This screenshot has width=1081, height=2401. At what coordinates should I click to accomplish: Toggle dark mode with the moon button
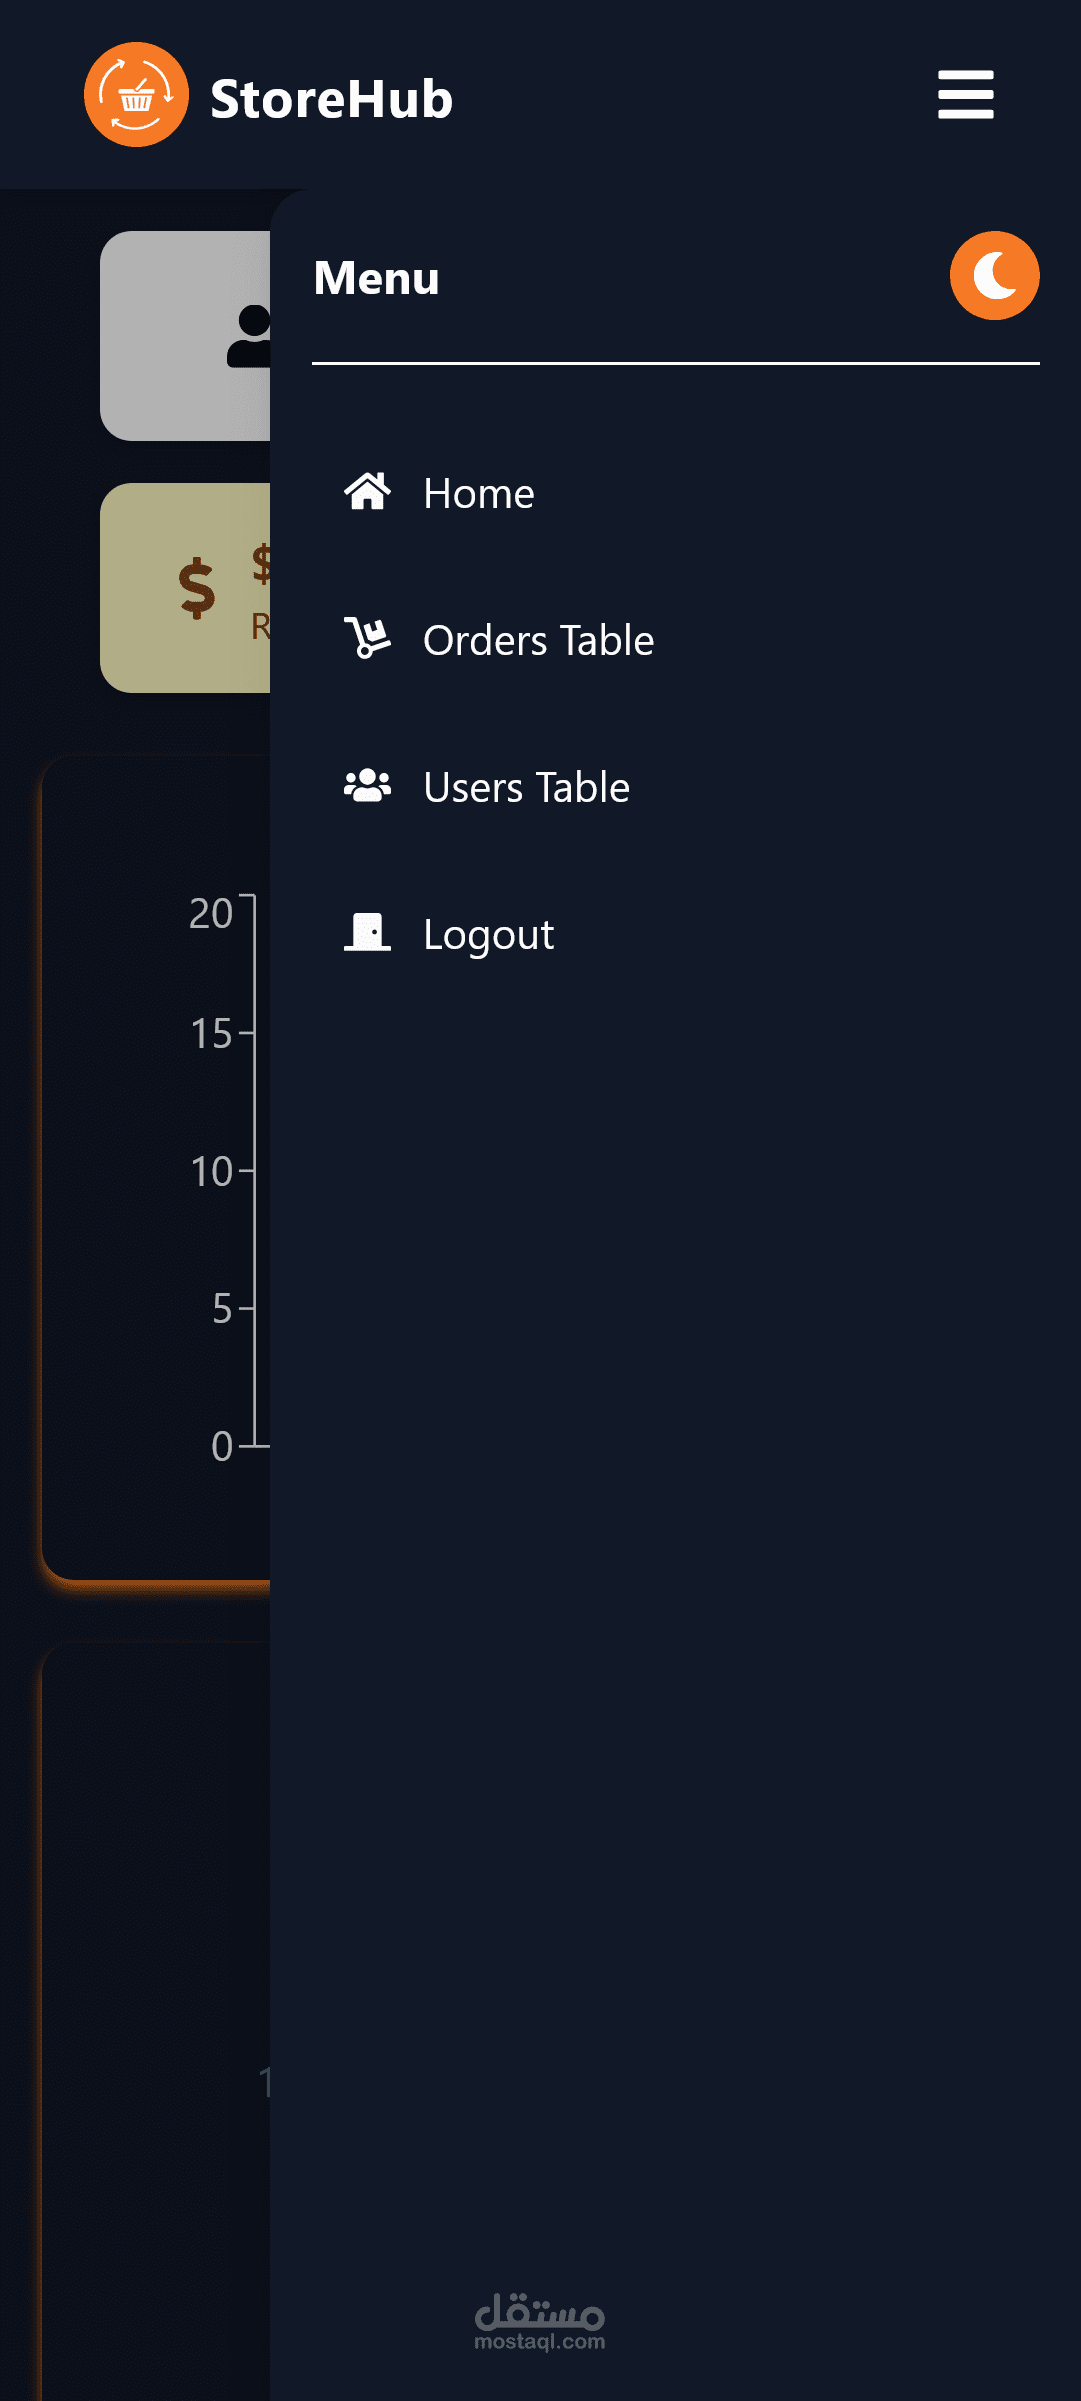994,276
